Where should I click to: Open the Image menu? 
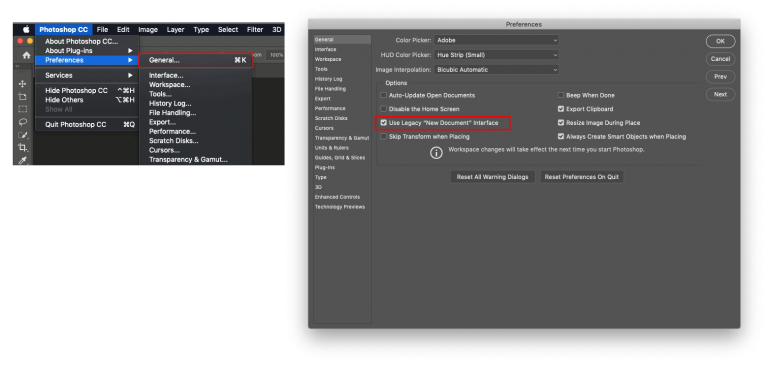(148, 29)
